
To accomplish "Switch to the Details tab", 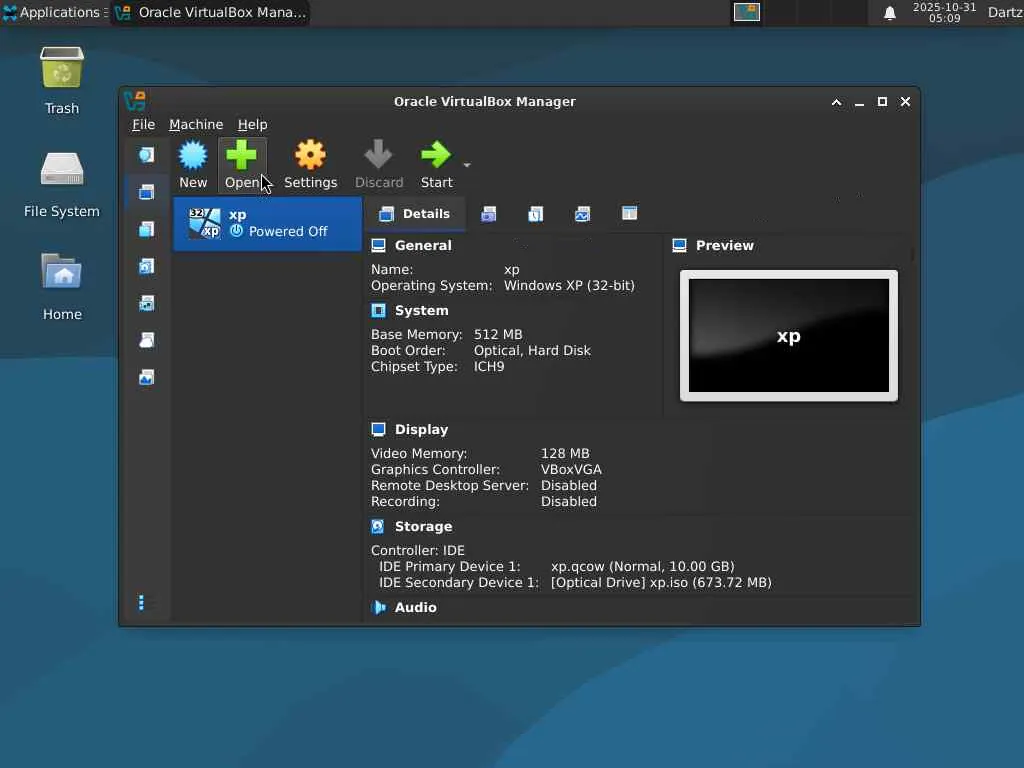I will click(x=415, y=214).
